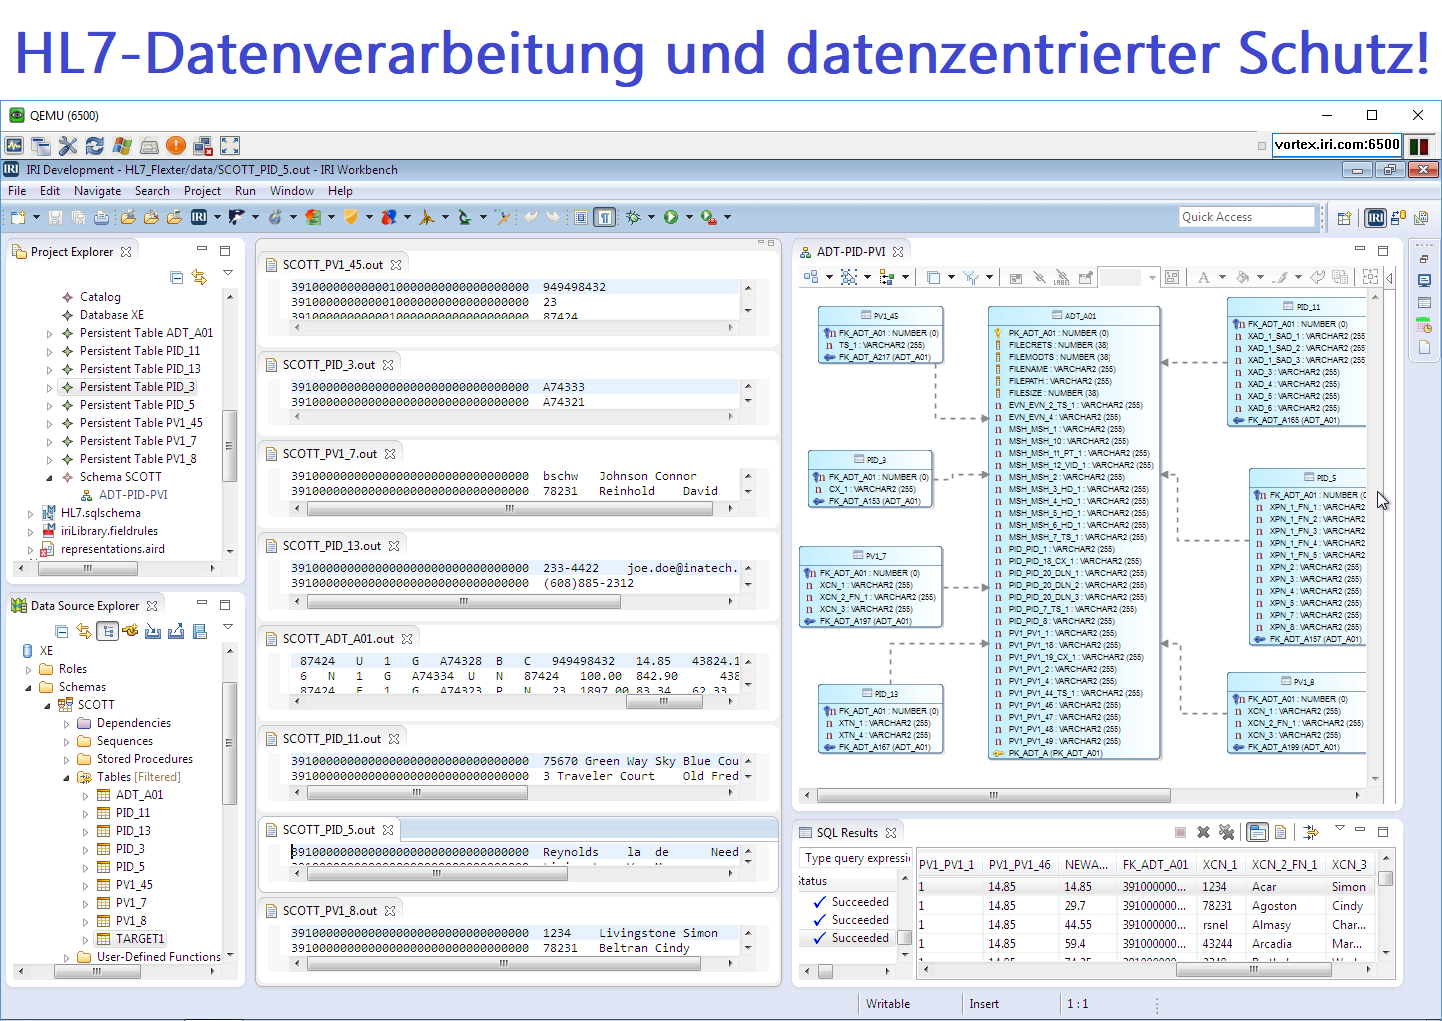Click the QEMU fullscreen icon
Viewport: 1442px width, 1021px height.
230,146
